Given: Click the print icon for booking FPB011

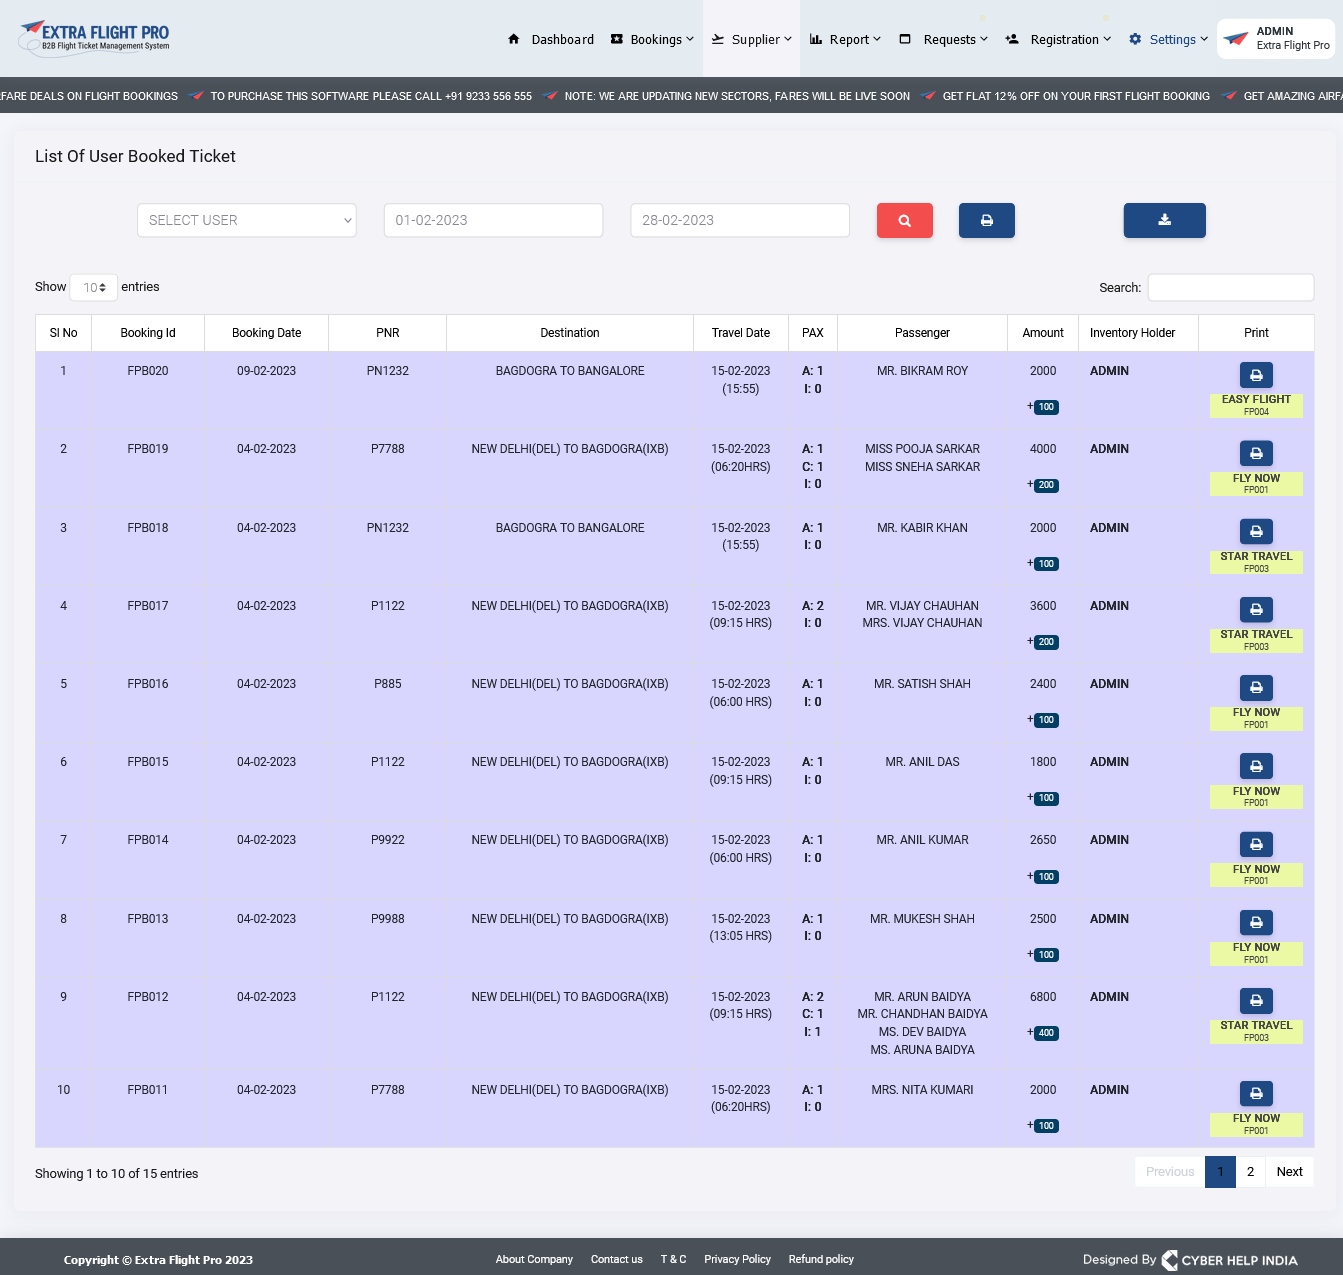Looking at the screenshot, I should tap(1256, 1093).
